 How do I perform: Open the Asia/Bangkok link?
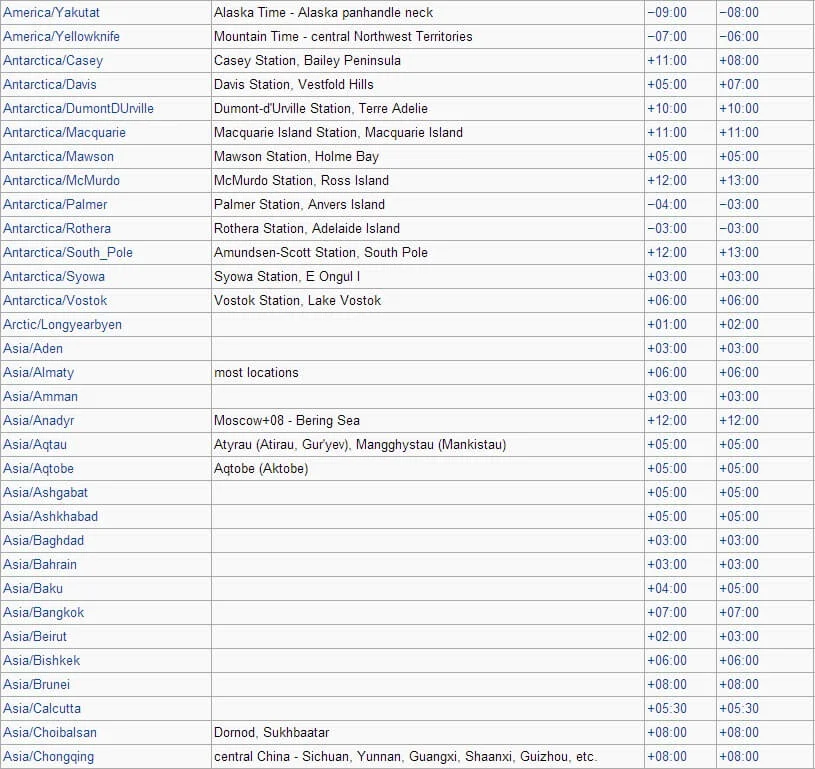[x=43, y=613]
